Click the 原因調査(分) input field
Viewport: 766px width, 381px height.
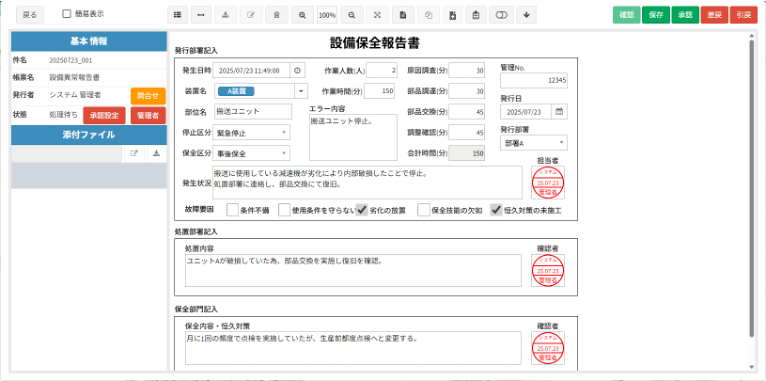pyautogui.click(x=467, y=70)
